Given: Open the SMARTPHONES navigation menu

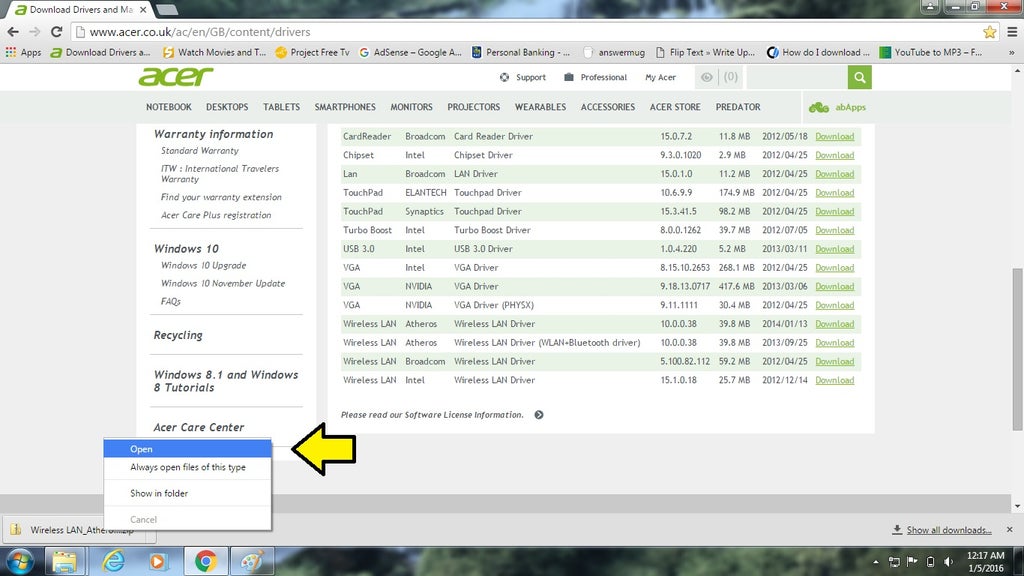Looking at the screenshot, I should point(345,107).
